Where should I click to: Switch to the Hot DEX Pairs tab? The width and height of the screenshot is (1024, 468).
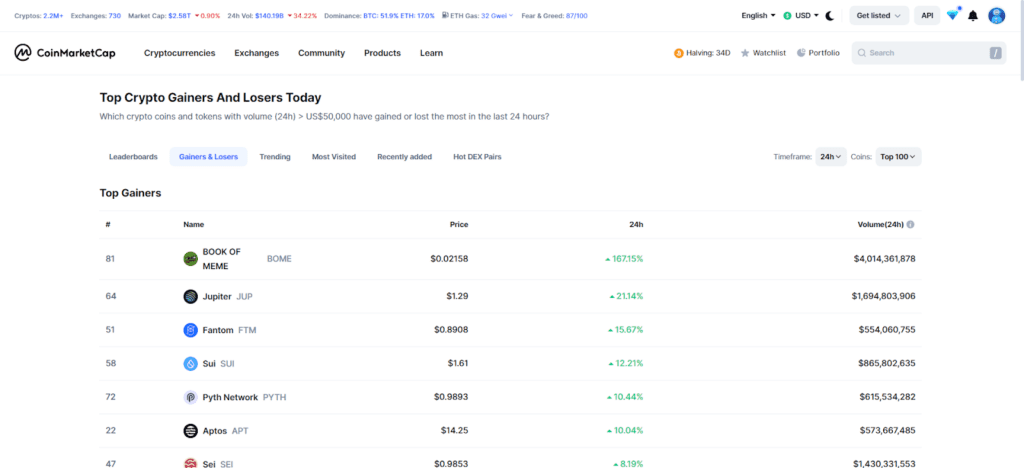tap(477, 157)
